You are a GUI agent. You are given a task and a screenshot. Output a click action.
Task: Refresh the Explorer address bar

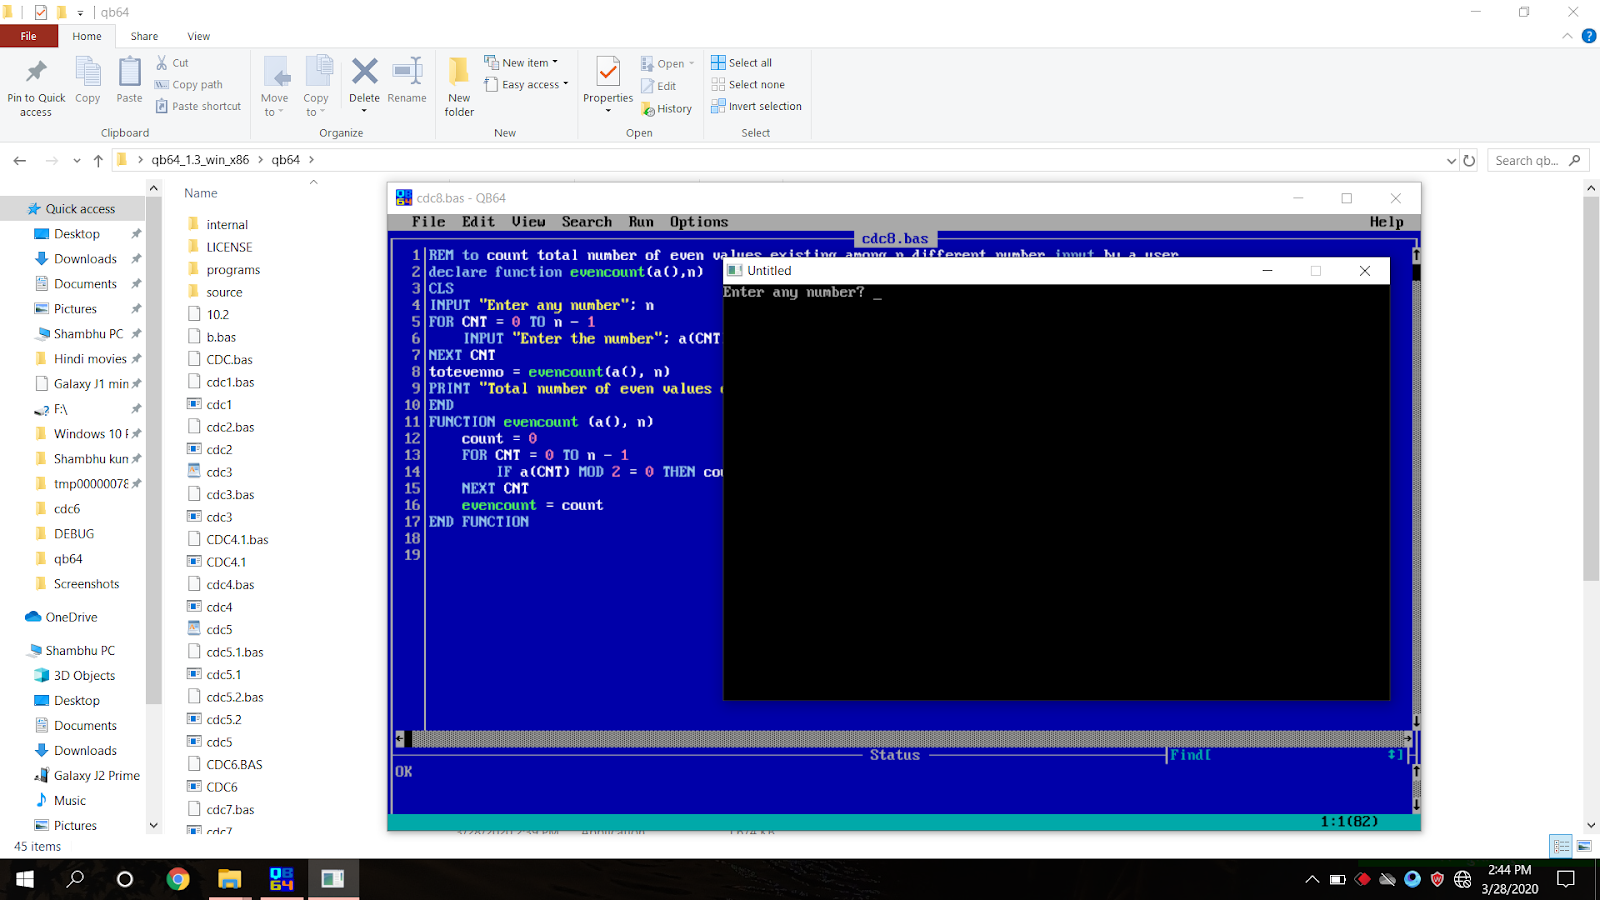pyautogui.click(x=1469, y=160)
